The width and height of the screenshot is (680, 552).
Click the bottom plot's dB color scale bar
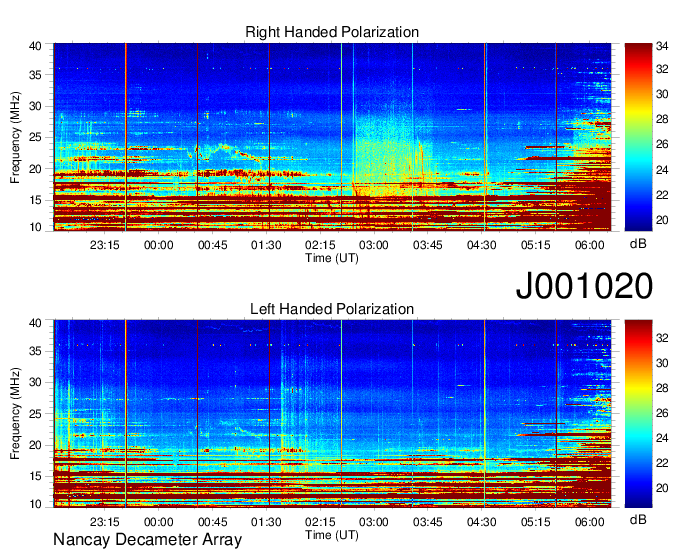638,414
